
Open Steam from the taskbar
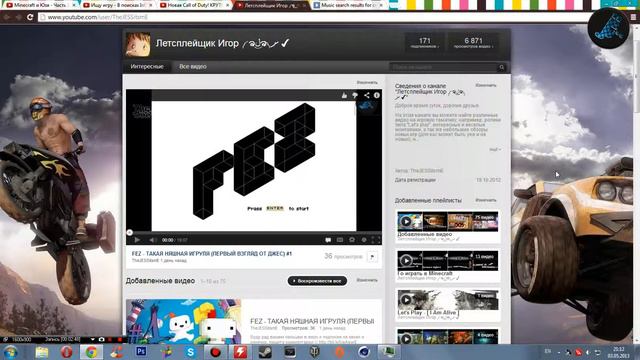(265, 352)
